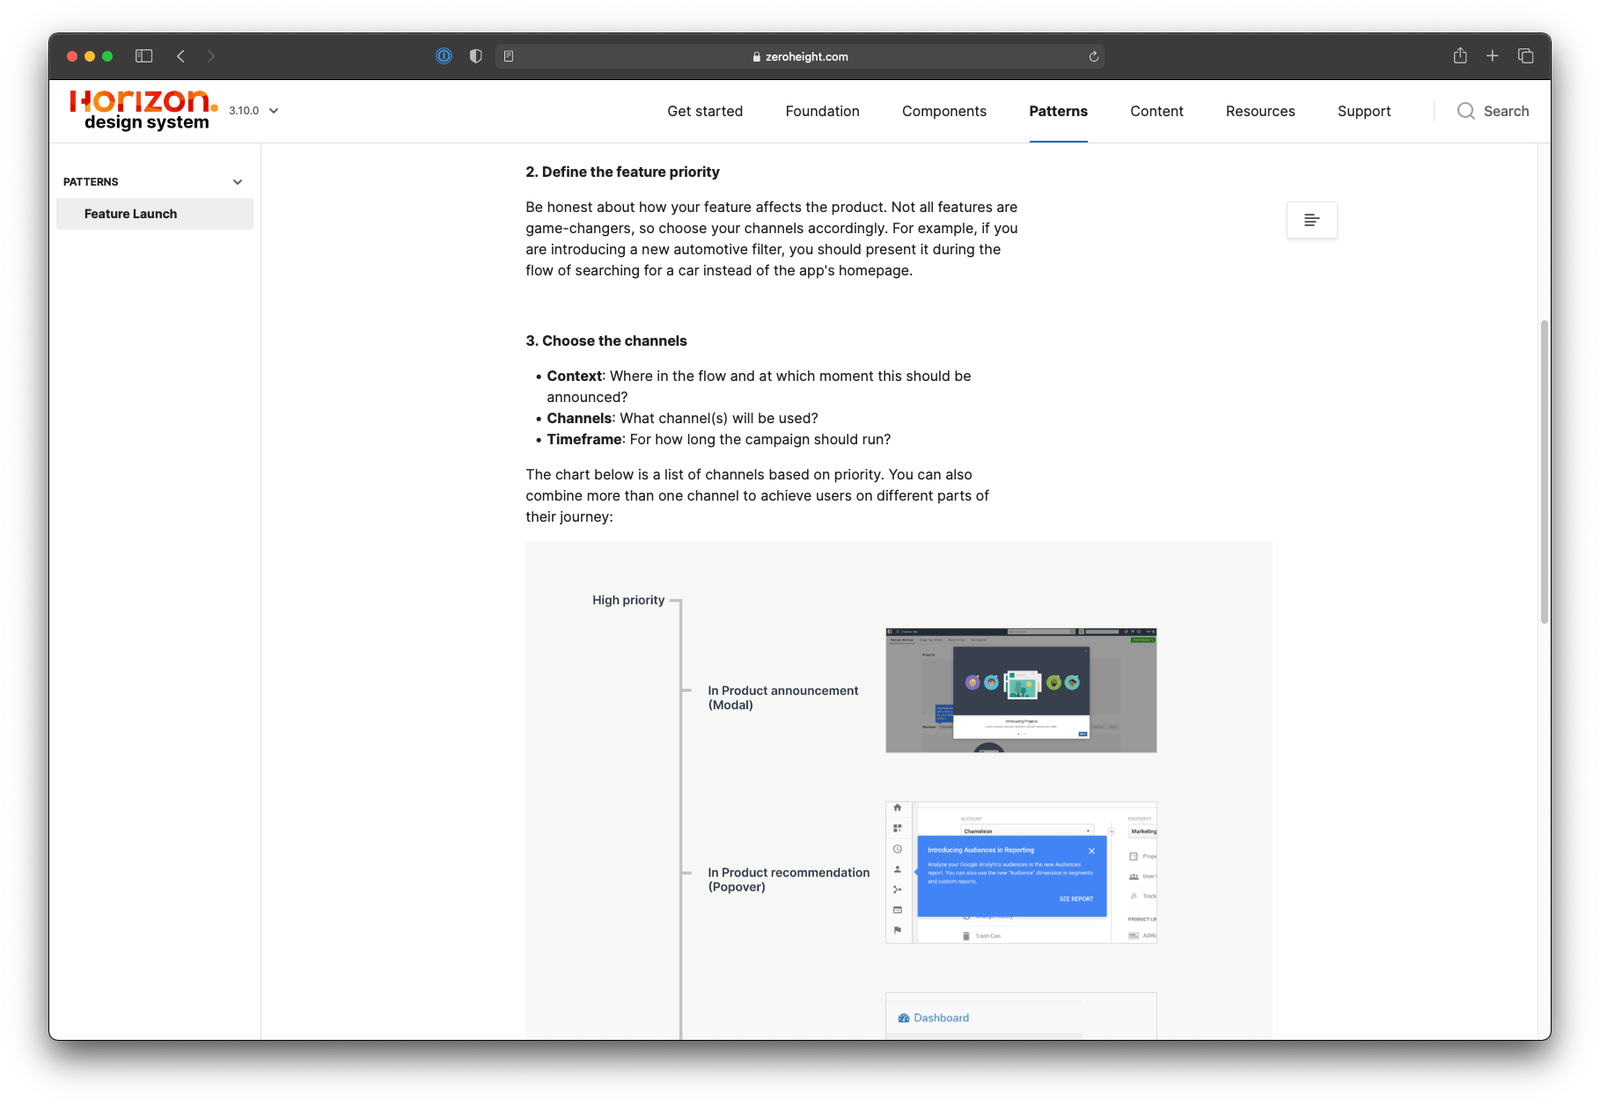Reload the page with the refresh icon
The height and width of the screenshot is (1105, 1600).
[1094, 57]
